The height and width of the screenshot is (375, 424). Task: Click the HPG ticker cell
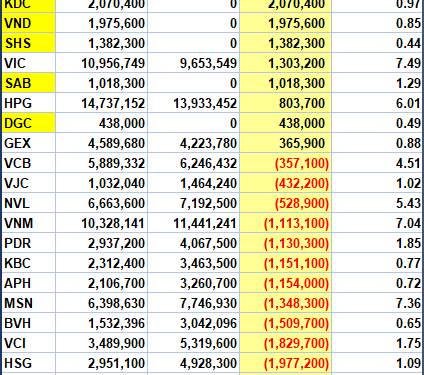click(x=29, y=103)
